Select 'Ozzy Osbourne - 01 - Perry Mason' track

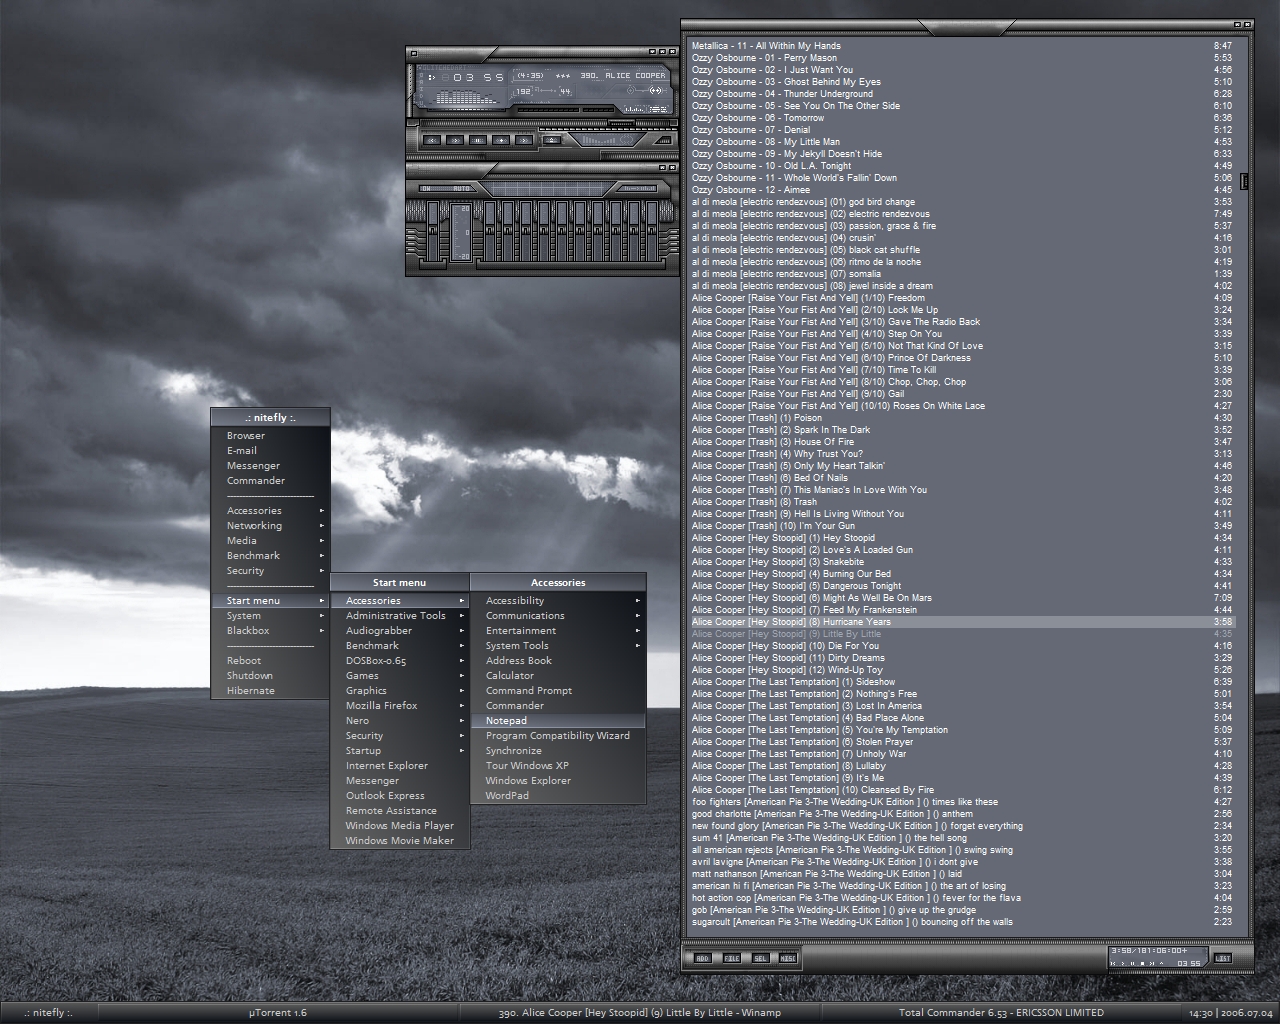click(962, 58)
